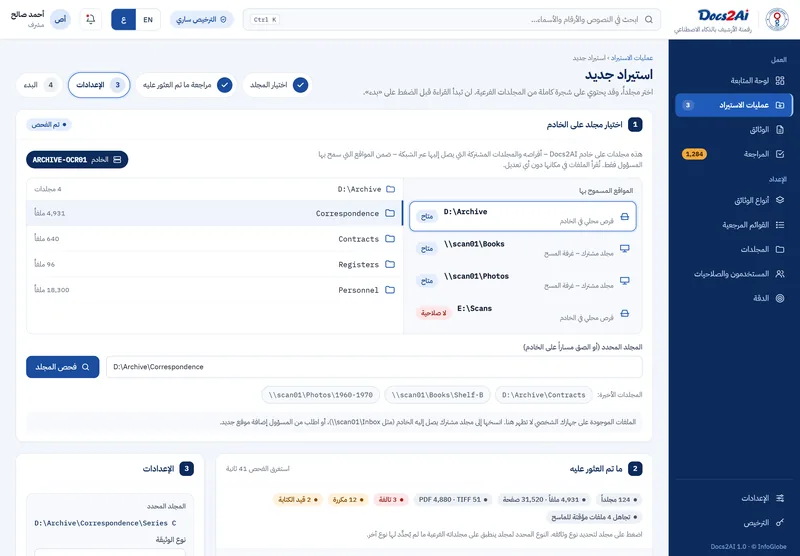Click the reference lists icon in sidebar
This screenshot has height=556, width=800.
pyautogui.click(x=780, y=225)
